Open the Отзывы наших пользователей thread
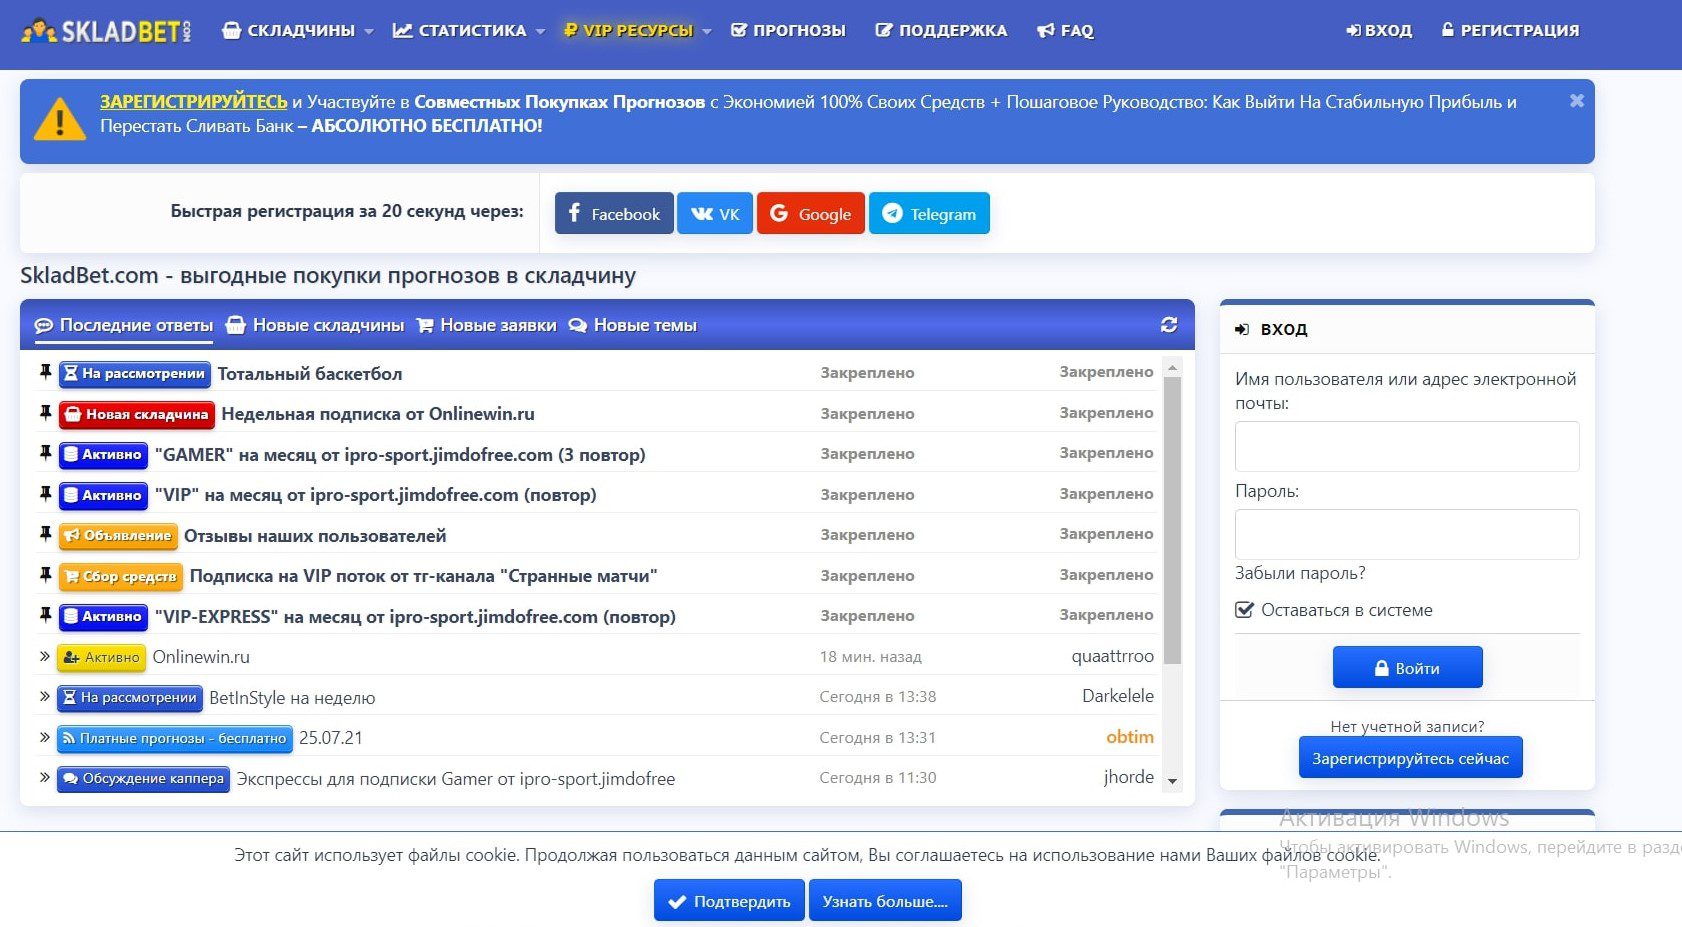This screenshot has height=927, width=1682. point(315,536)
